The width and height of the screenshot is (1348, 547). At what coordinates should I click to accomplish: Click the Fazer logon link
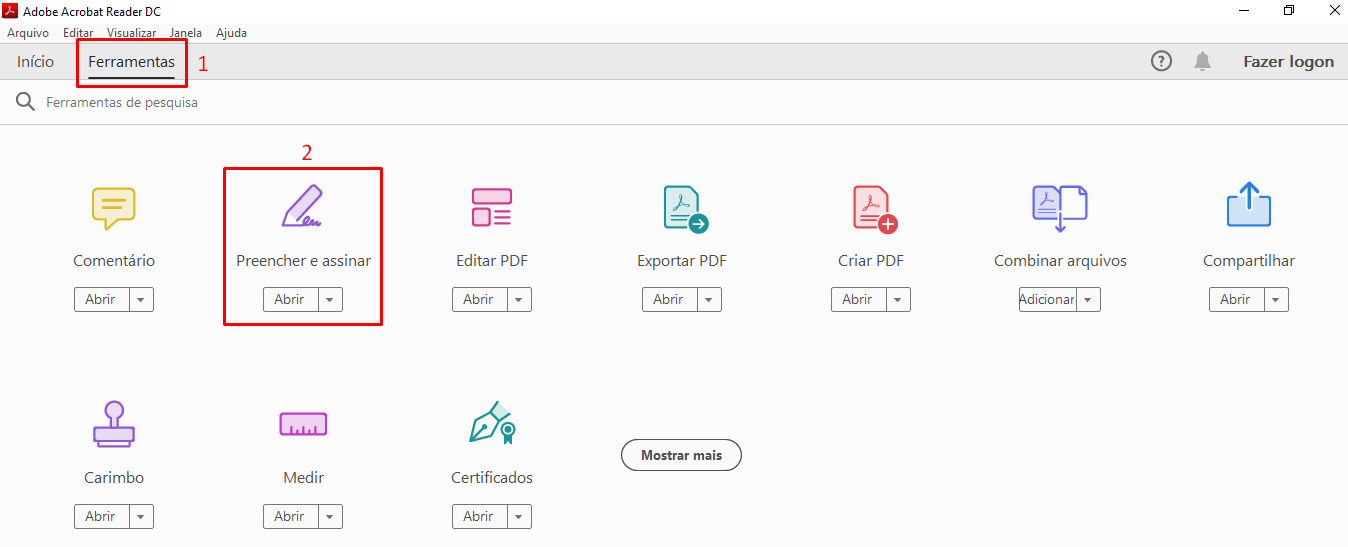click(1288, 61)
